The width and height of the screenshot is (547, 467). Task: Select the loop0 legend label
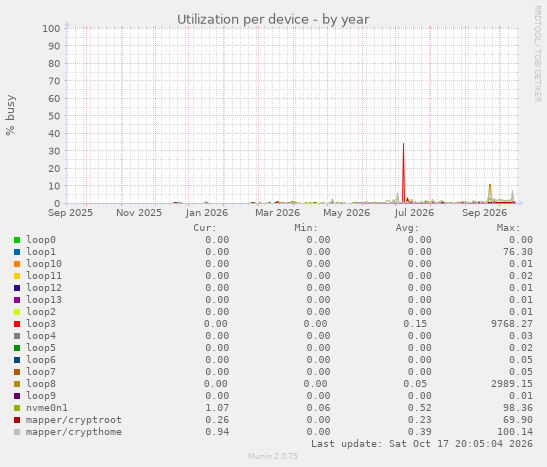pos(41,240)
